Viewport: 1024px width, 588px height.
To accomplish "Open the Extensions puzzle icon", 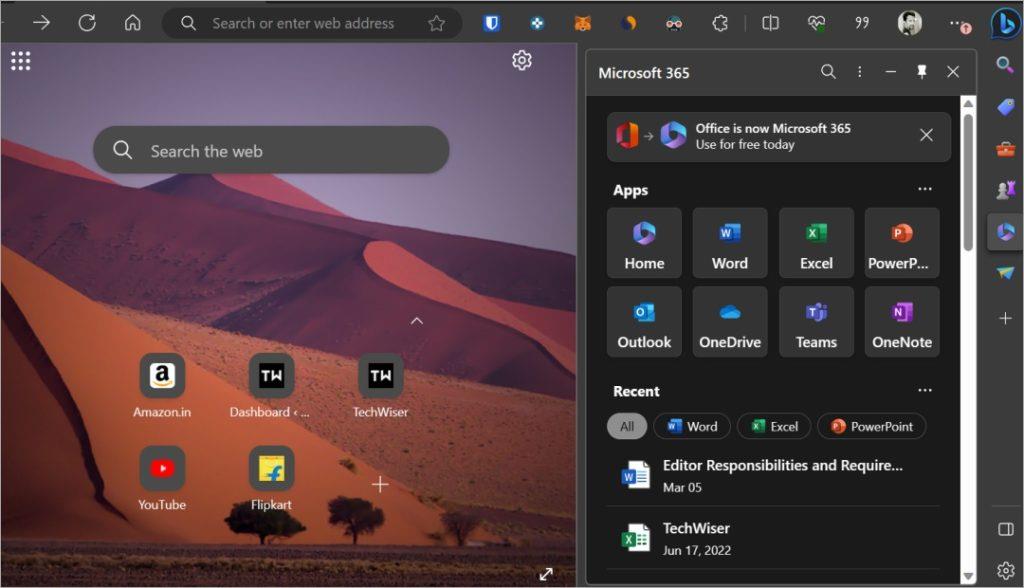I will click(720, 24).
